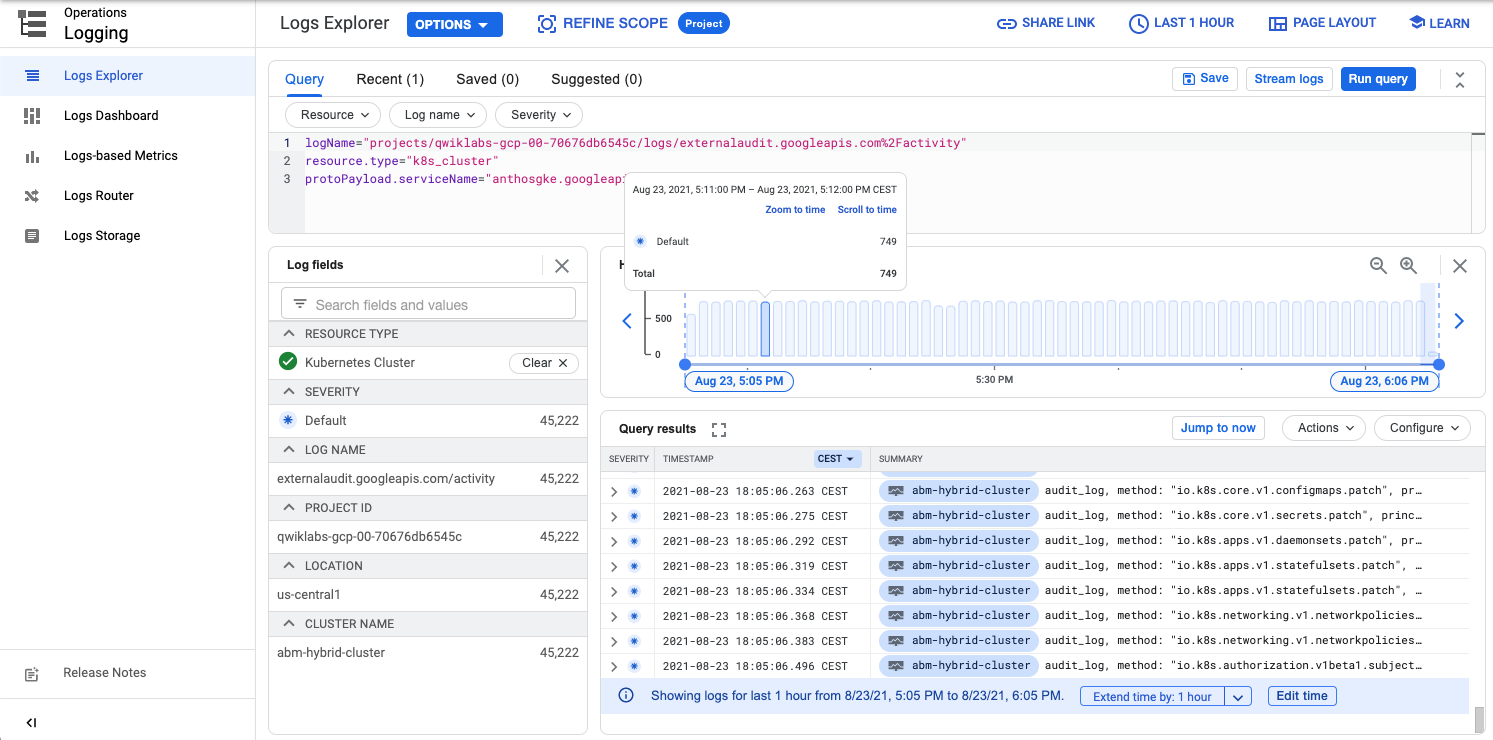Click the info icon in time banner
This screenshot has height=740, width=1493.
(x=626, y=696)
